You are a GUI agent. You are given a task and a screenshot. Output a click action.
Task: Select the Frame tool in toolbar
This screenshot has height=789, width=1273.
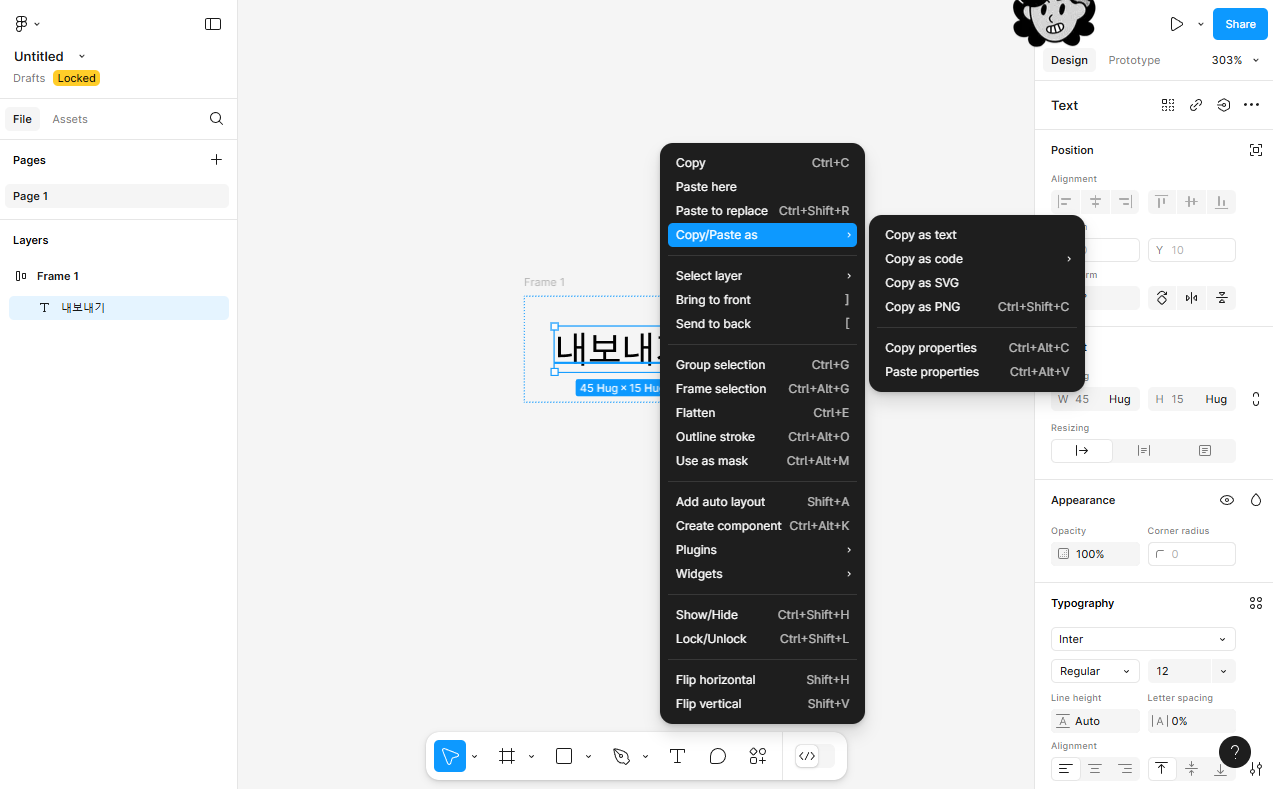[507, 756]
